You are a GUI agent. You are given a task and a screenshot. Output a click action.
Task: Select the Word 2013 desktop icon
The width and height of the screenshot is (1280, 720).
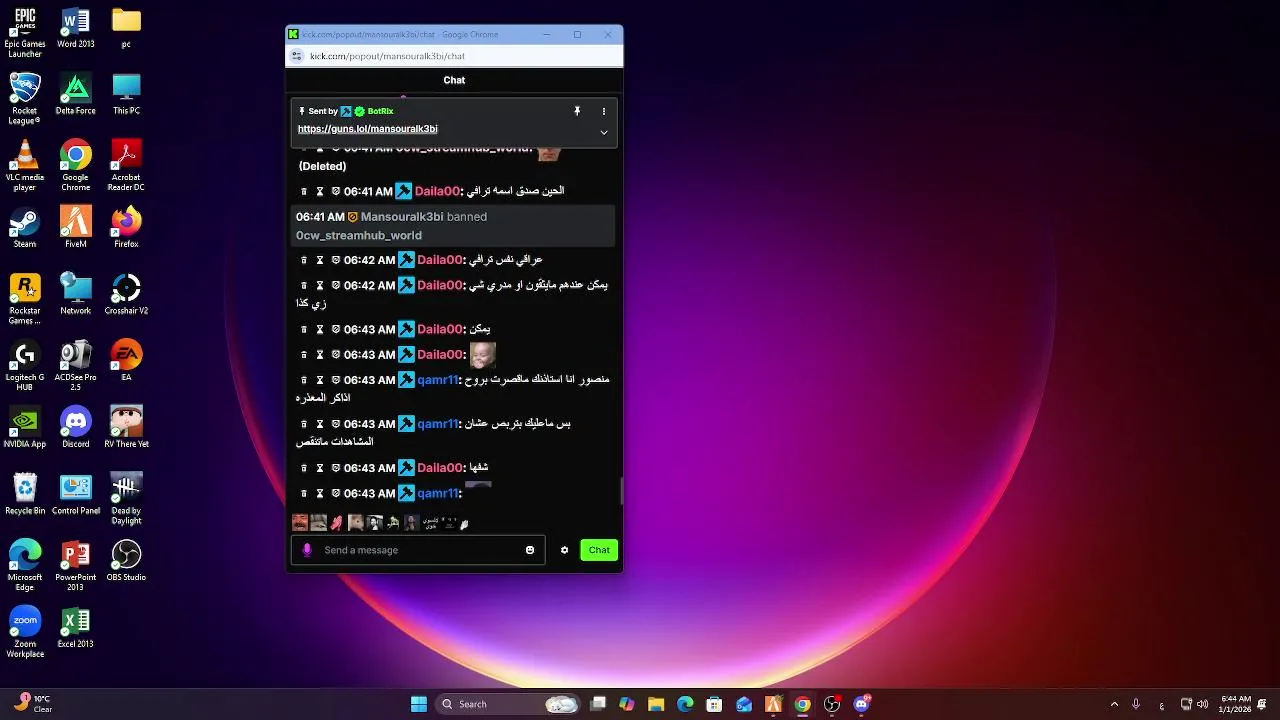76,29
